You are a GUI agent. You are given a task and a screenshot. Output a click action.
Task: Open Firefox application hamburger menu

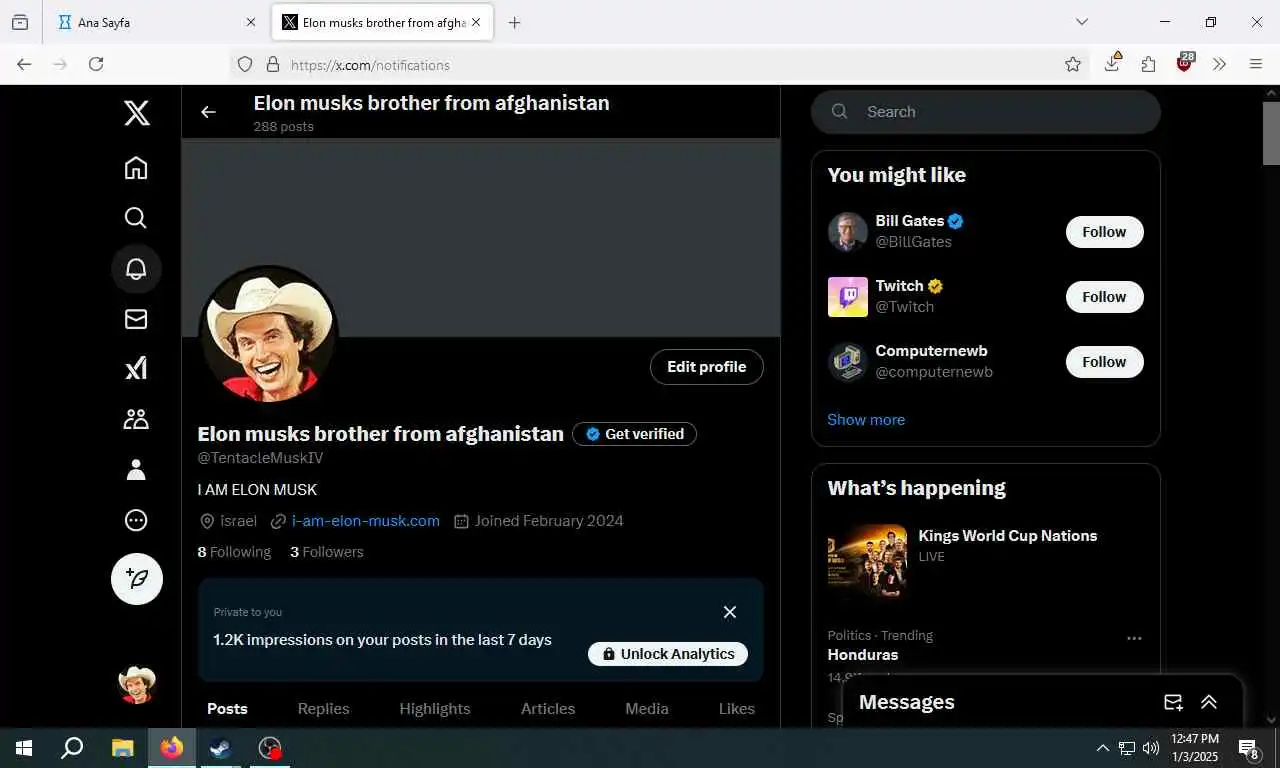pyautogui.click(x=1256, y=64)
